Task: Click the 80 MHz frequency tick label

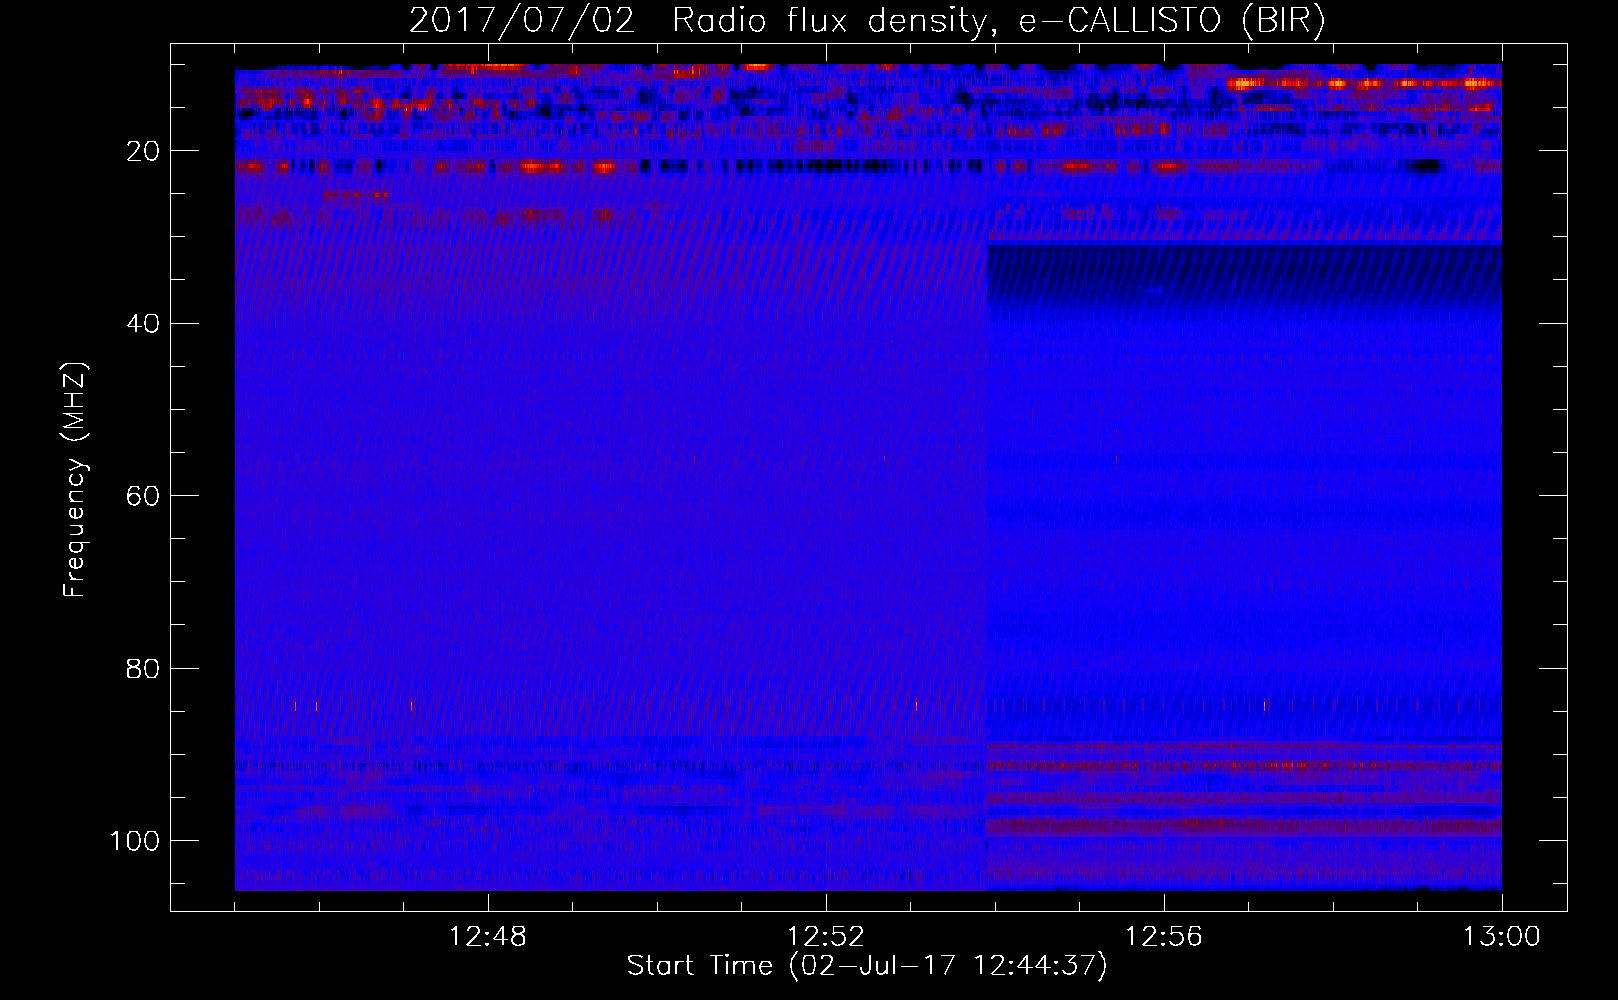Action: (142, 668)
